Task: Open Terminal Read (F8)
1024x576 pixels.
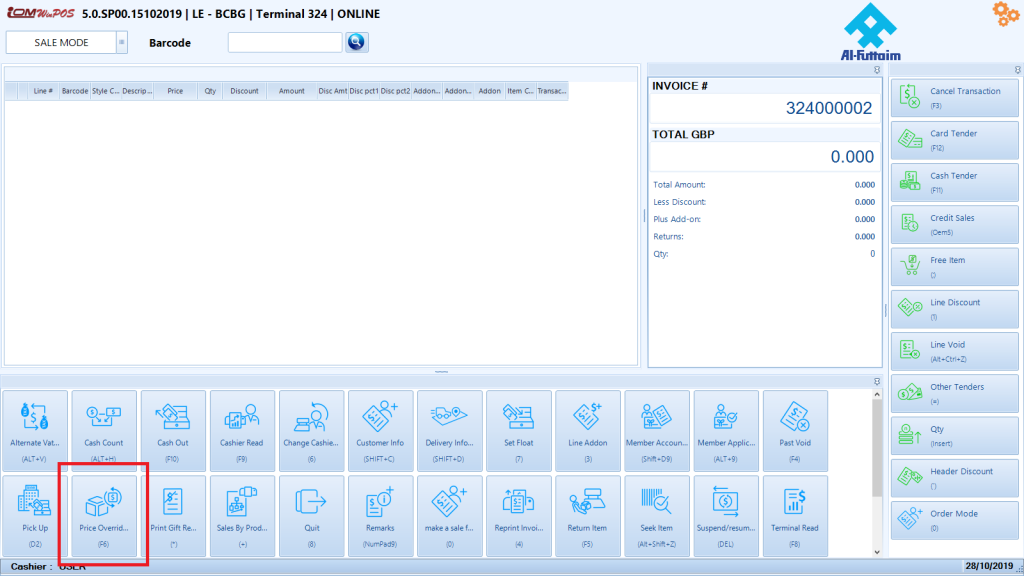Action: (x=795, y=516)
